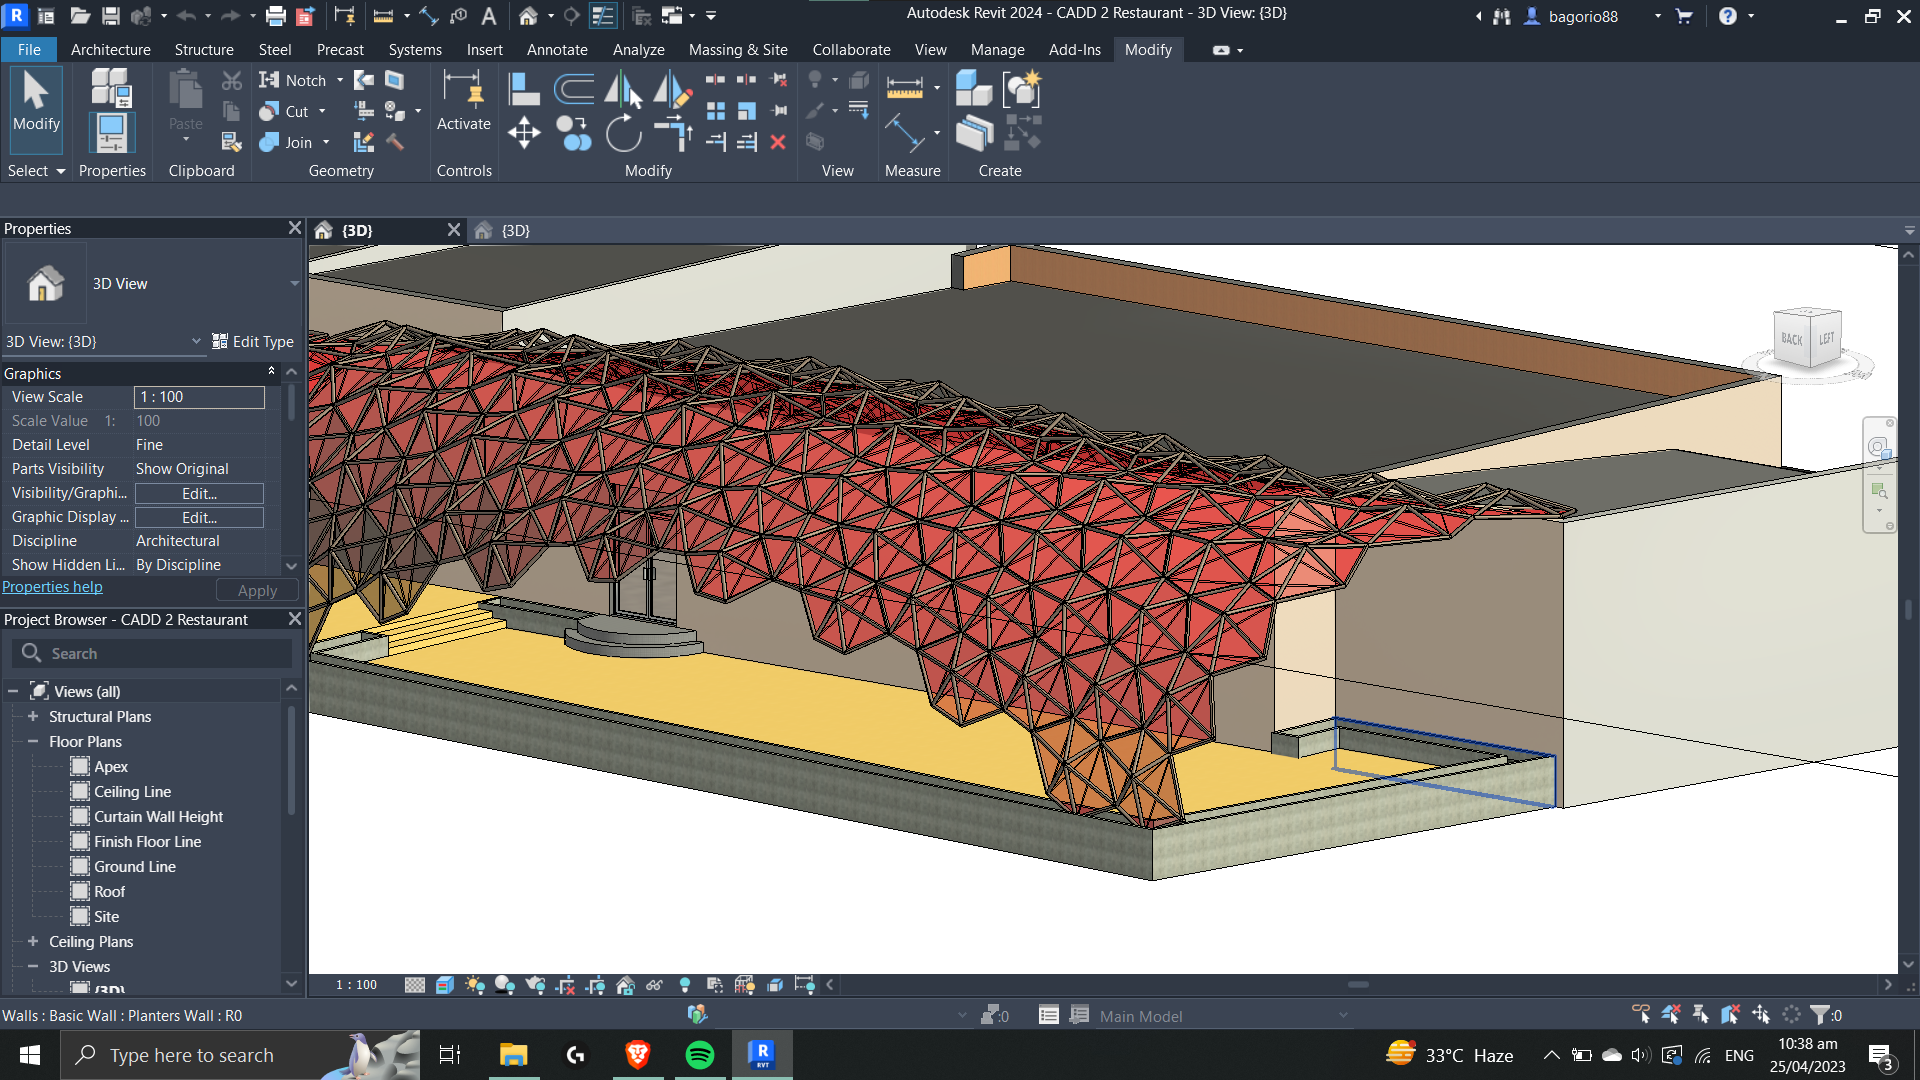
Task: Toggle Shadows On in the view control bar
Action: [x=505, y=984]
